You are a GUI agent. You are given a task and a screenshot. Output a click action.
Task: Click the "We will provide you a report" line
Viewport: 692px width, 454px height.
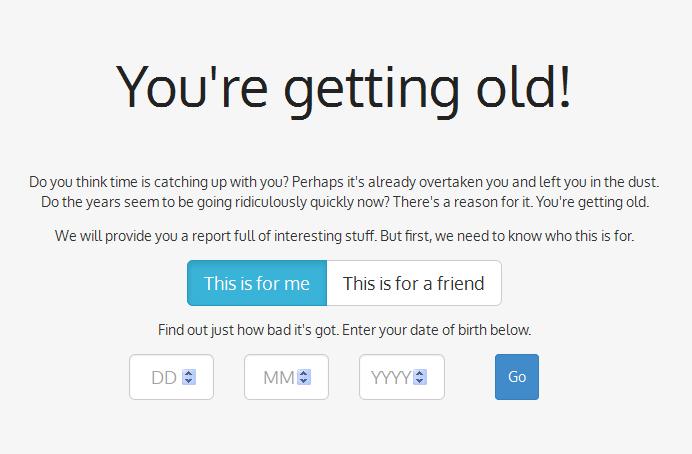coord(345,237)
